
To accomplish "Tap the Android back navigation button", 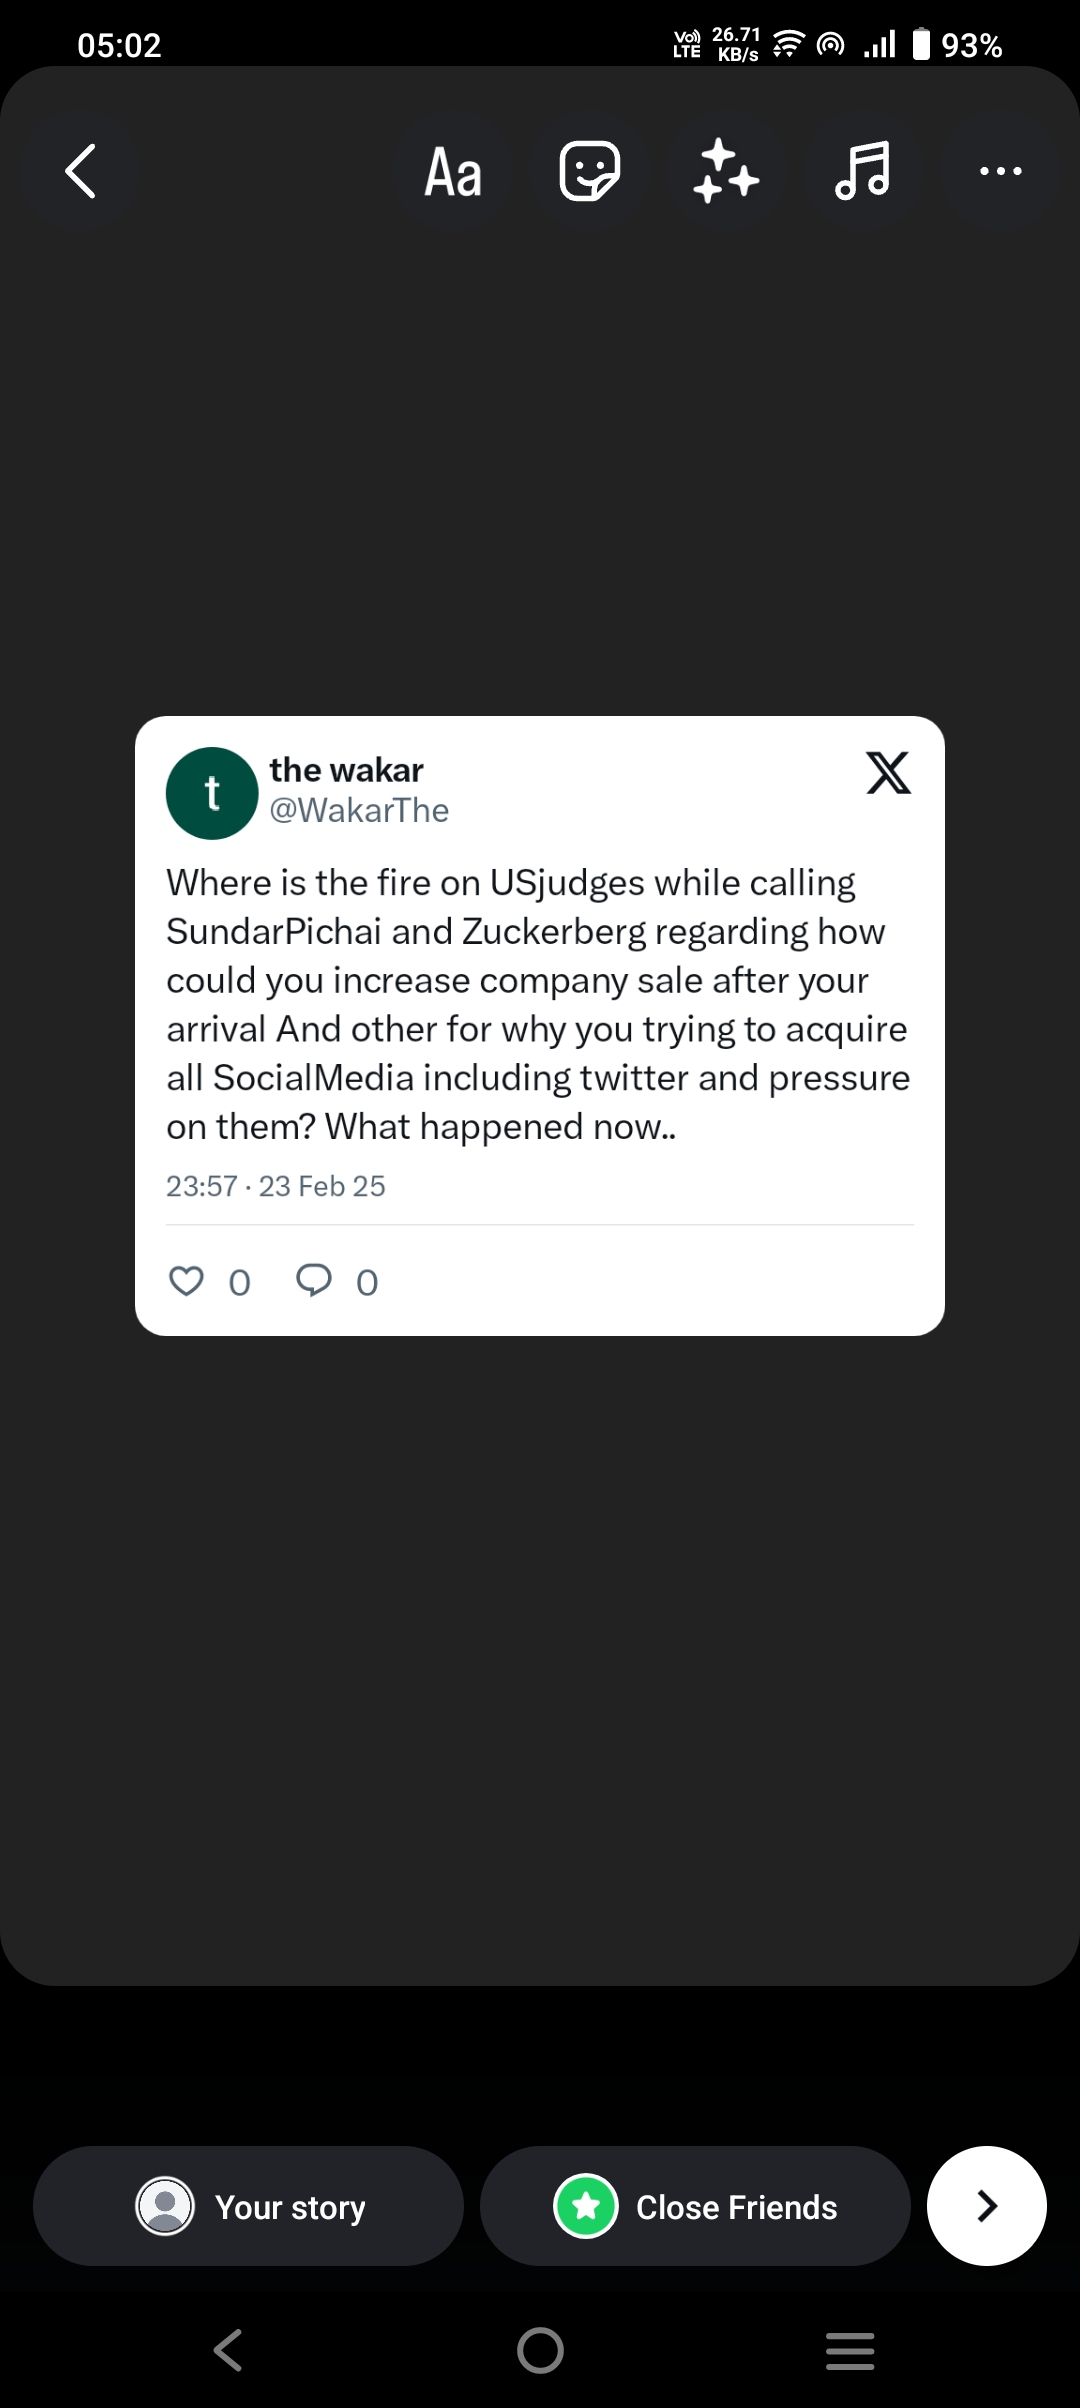I will (x=228, y=2350).
